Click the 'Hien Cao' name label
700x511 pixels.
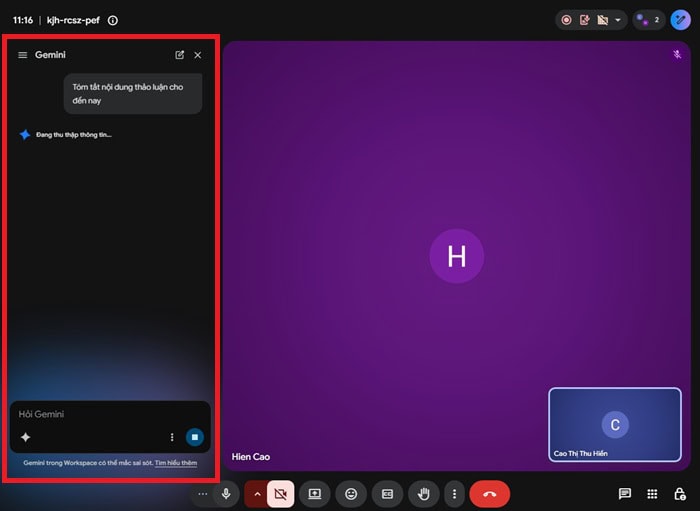(x=250, y=457)
